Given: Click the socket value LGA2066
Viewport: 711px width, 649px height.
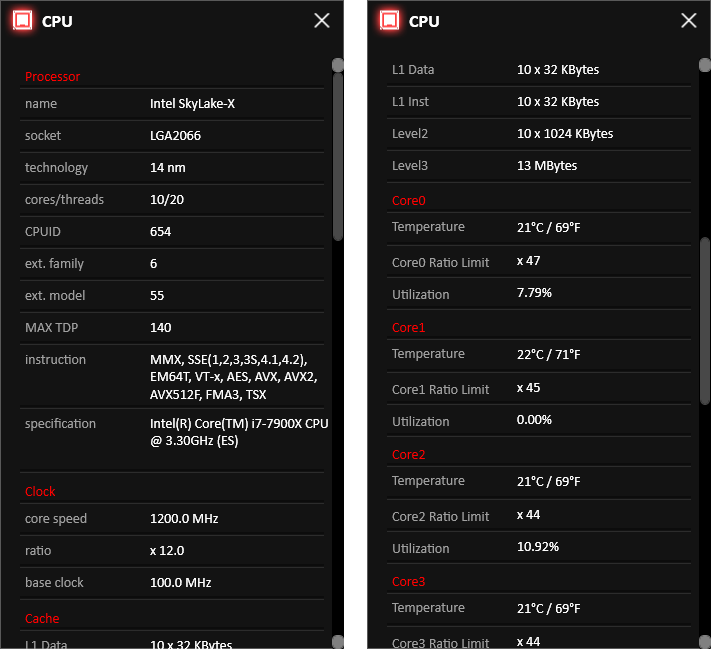Looking at the screenshot, I should (x=175, y=136).
